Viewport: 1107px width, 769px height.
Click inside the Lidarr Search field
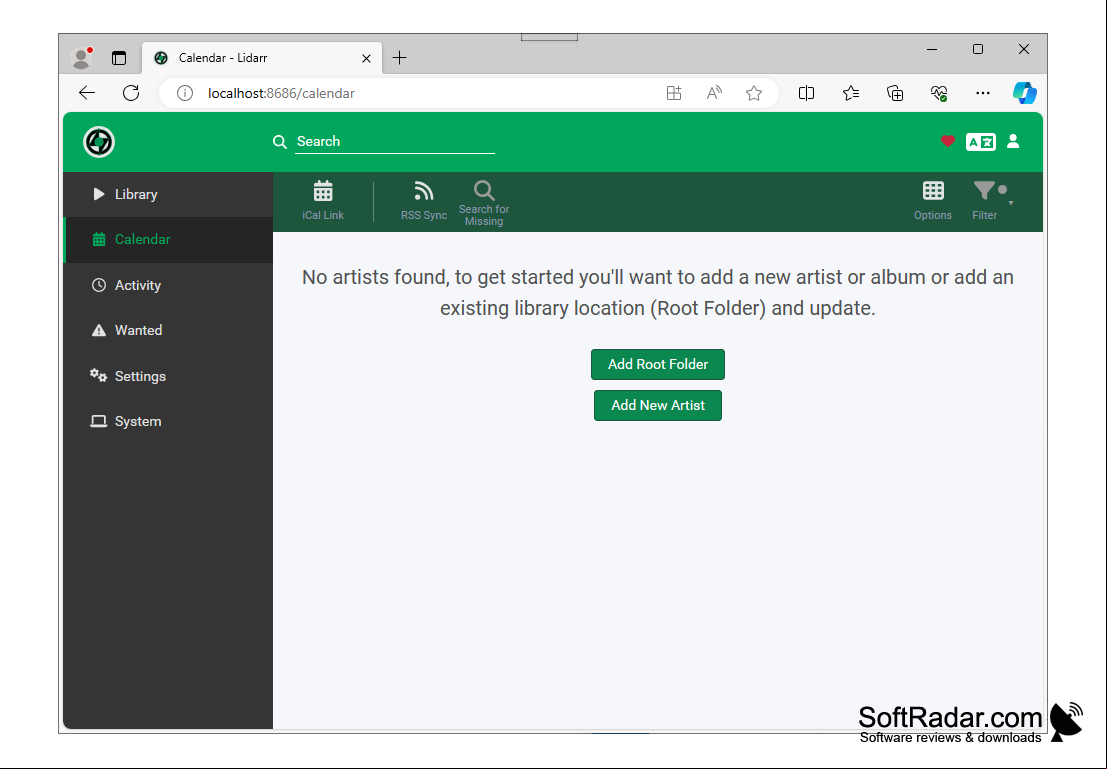coord(395,141)
